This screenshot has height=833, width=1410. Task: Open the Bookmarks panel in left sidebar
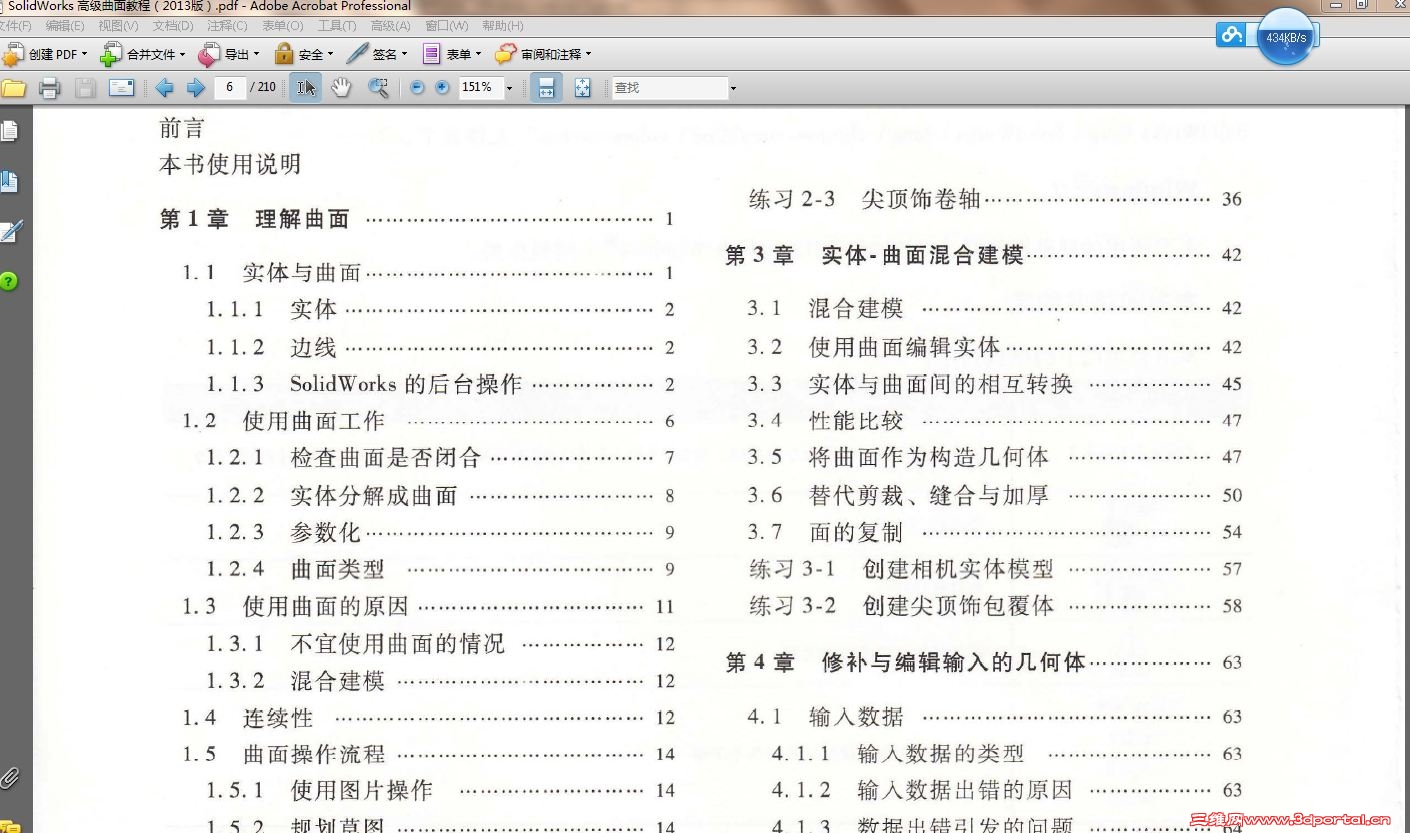coord(9,181)
